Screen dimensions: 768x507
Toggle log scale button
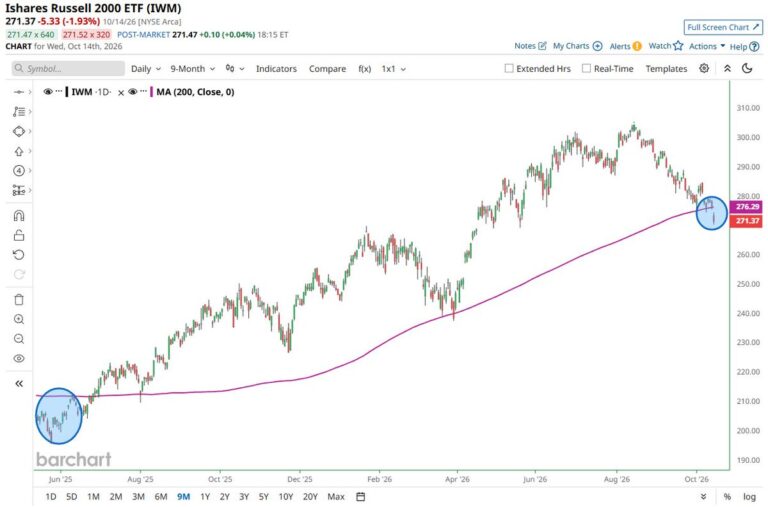coord(749,497)
